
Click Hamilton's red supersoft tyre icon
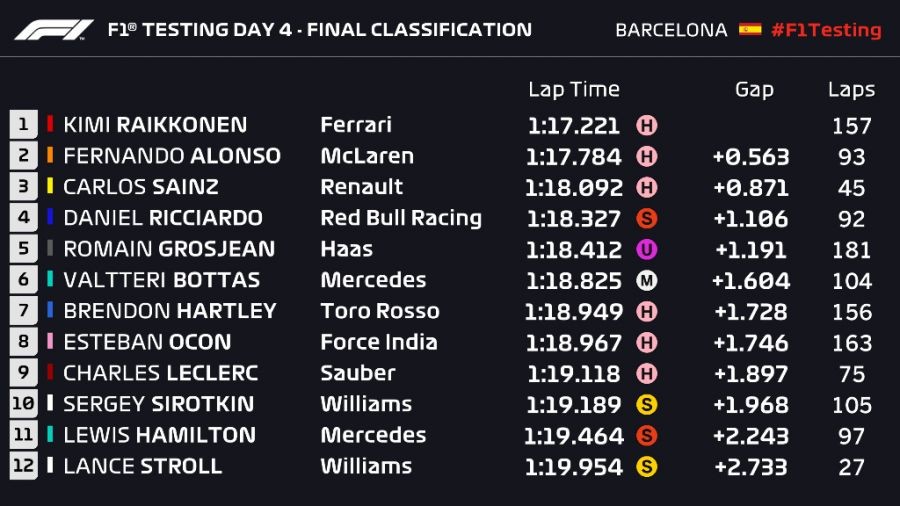pyautogui.click(x=647, y=436)
